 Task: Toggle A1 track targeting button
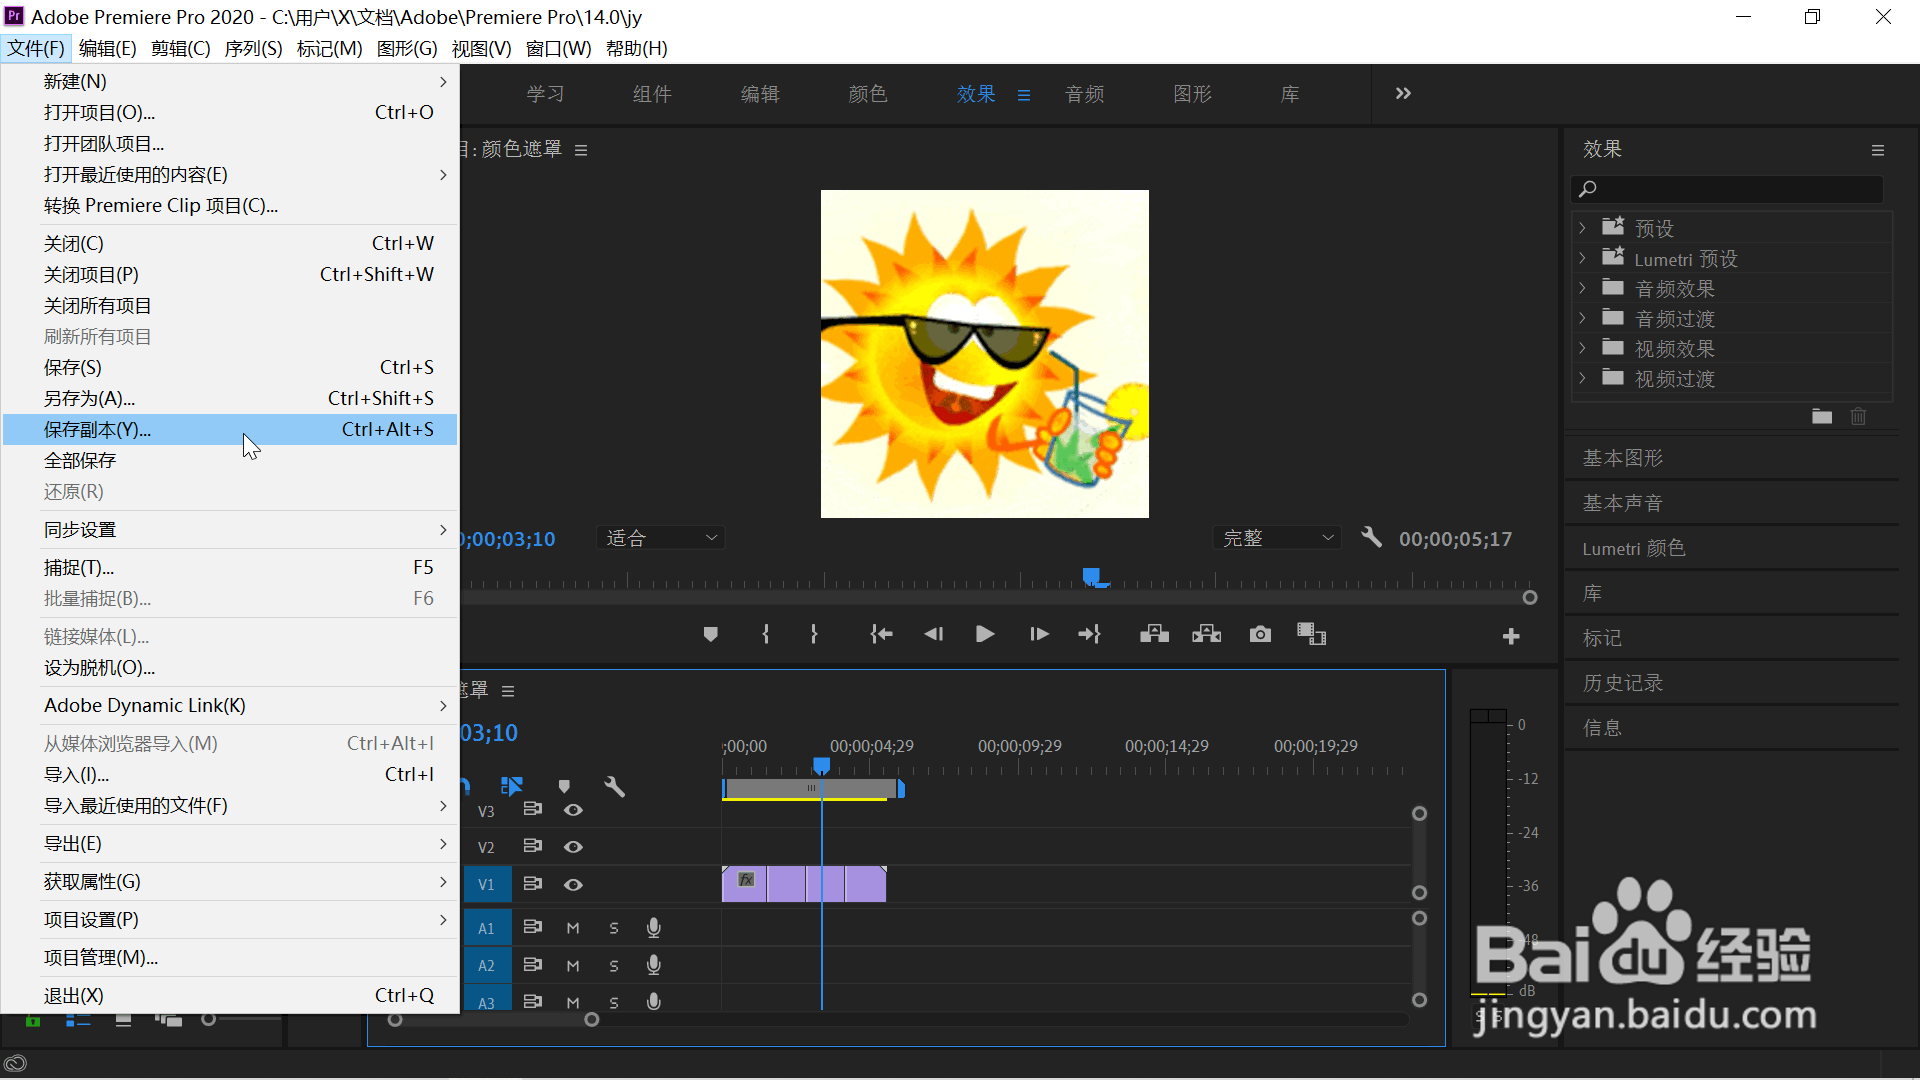click(486, 928)
